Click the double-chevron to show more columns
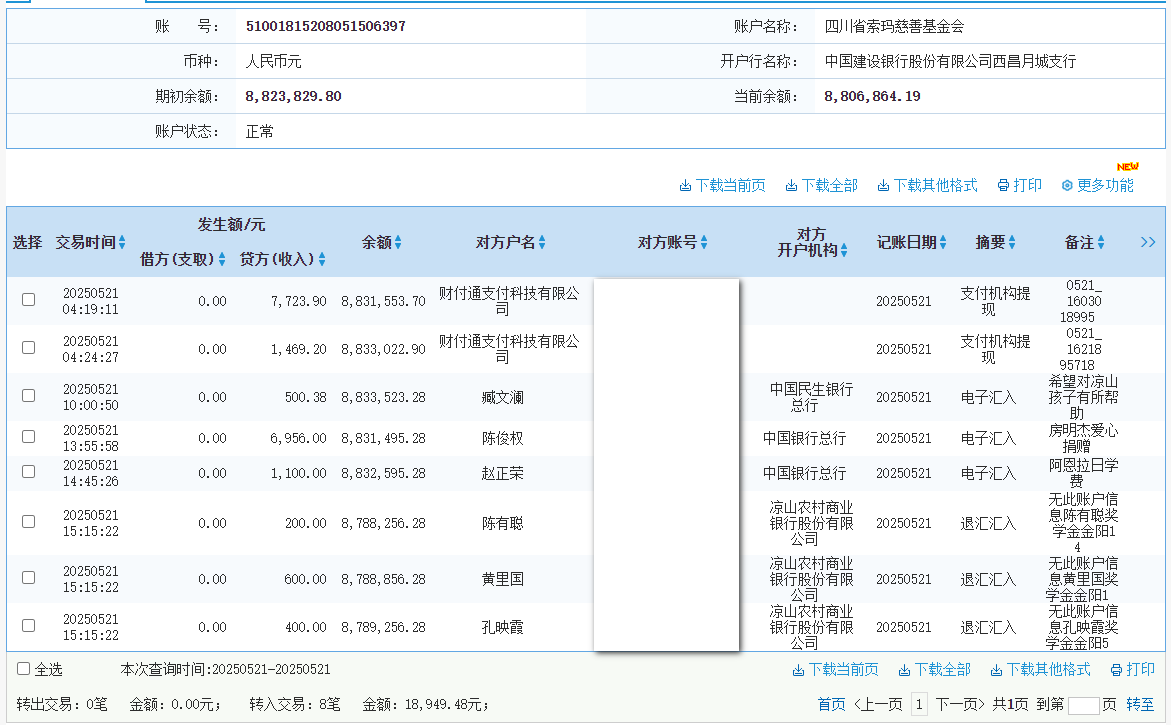 [1148, 242]
